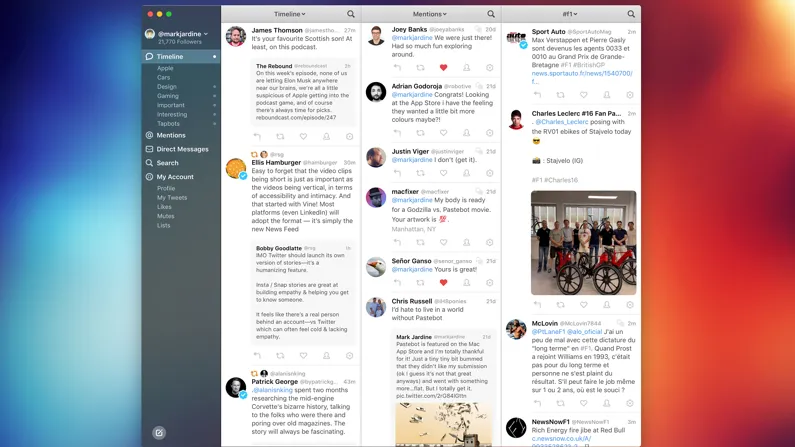The image size is (795, 447).
Task: Open @Charles_Leclerc mention link
Action: 562,122
